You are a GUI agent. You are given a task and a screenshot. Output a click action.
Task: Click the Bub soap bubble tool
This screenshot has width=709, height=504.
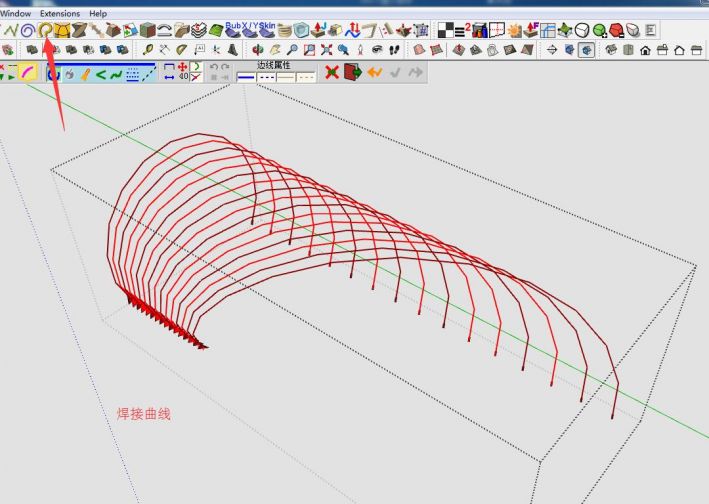click(233, 30)
